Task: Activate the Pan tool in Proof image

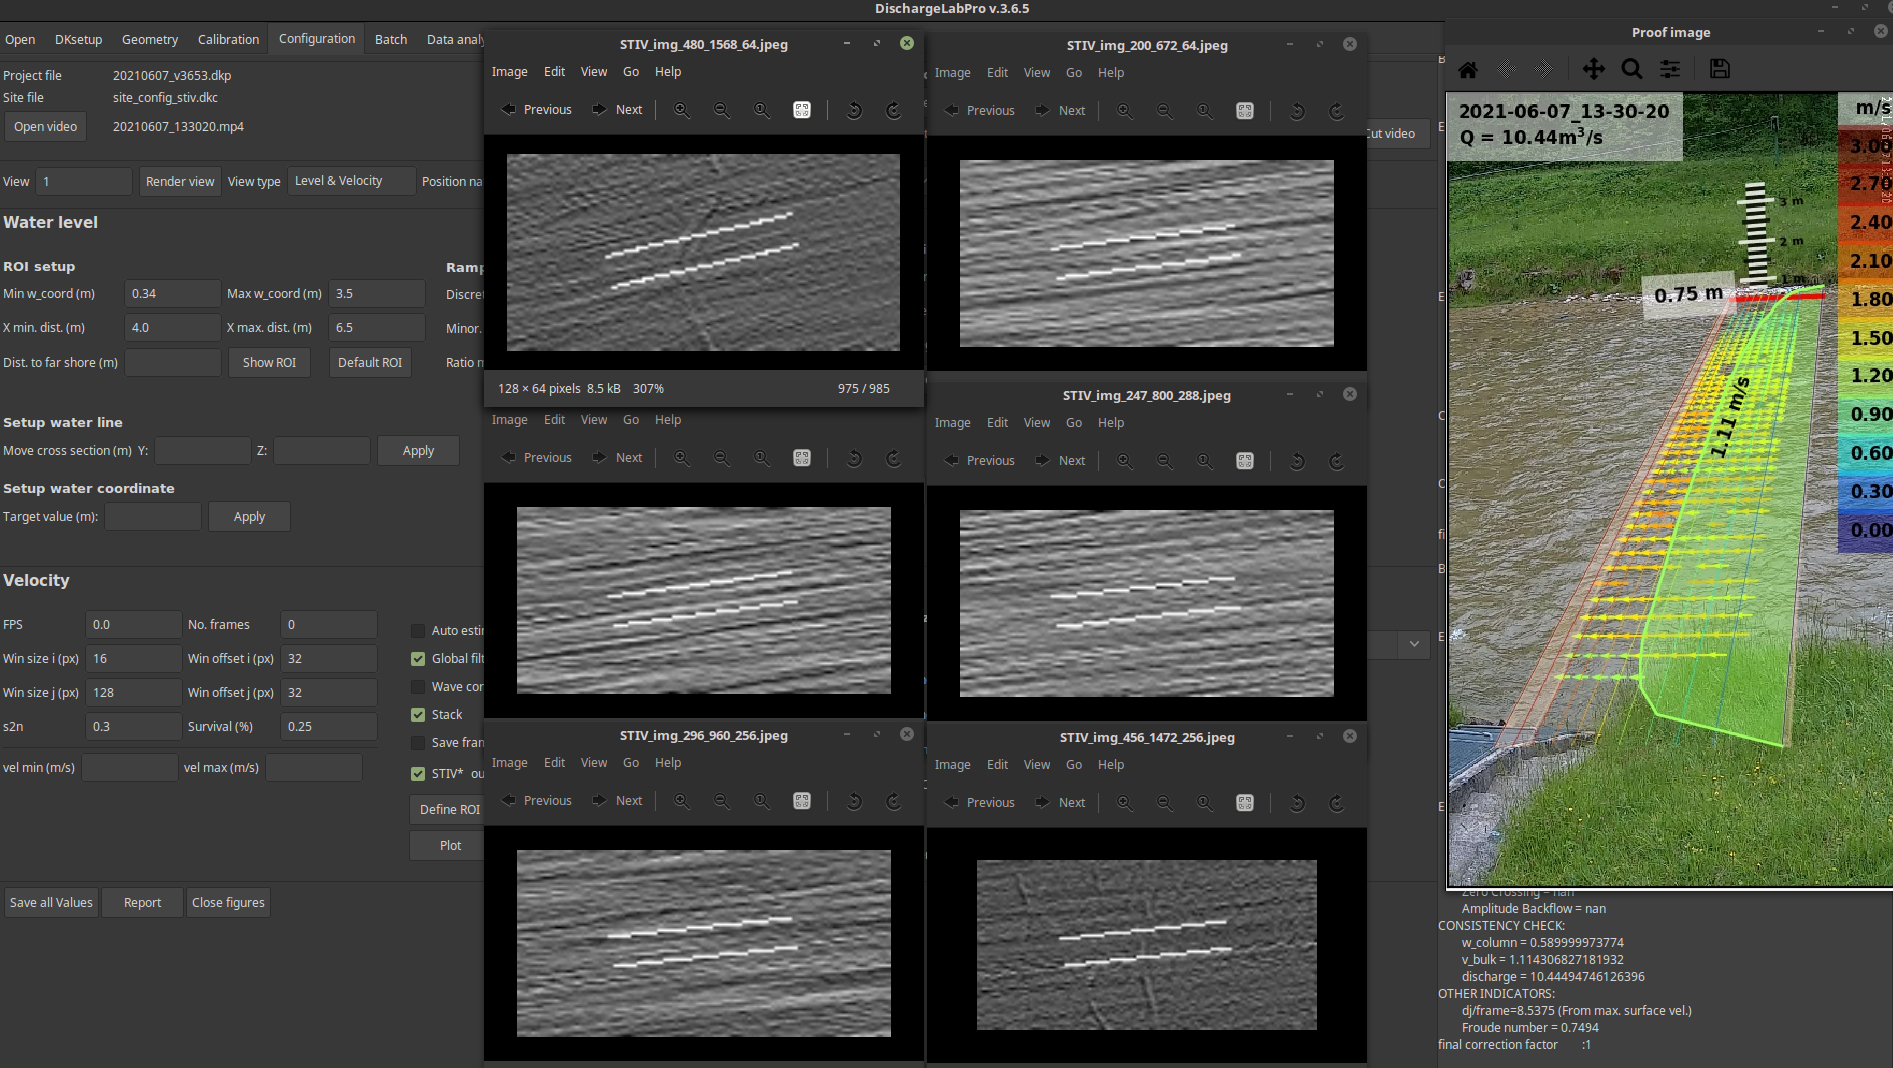Action: tap(1593, 69)
